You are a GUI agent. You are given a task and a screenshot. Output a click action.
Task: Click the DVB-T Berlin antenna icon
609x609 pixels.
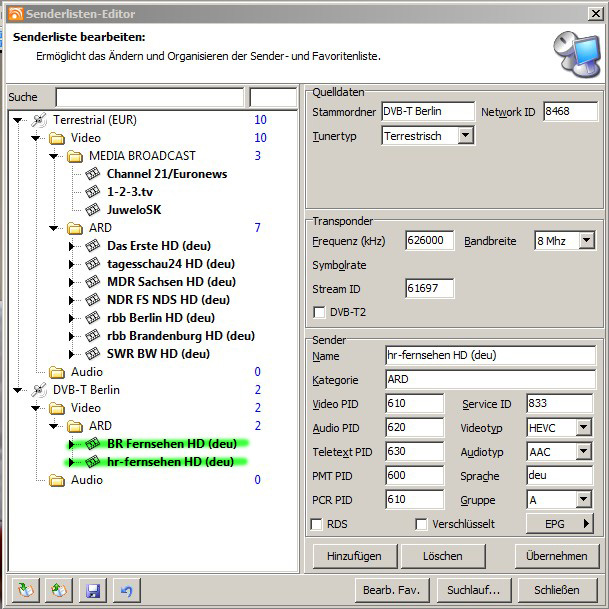[39, 390]
